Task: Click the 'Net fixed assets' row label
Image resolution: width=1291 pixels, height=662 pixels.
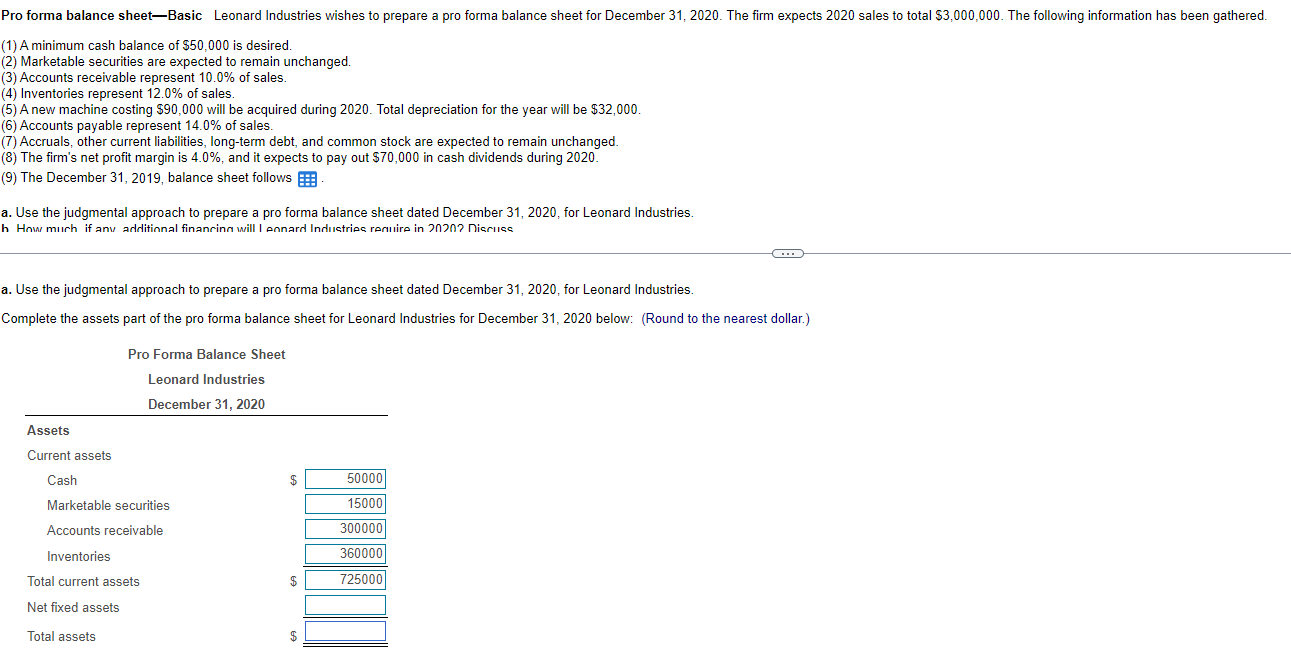Action: [73, 608]
